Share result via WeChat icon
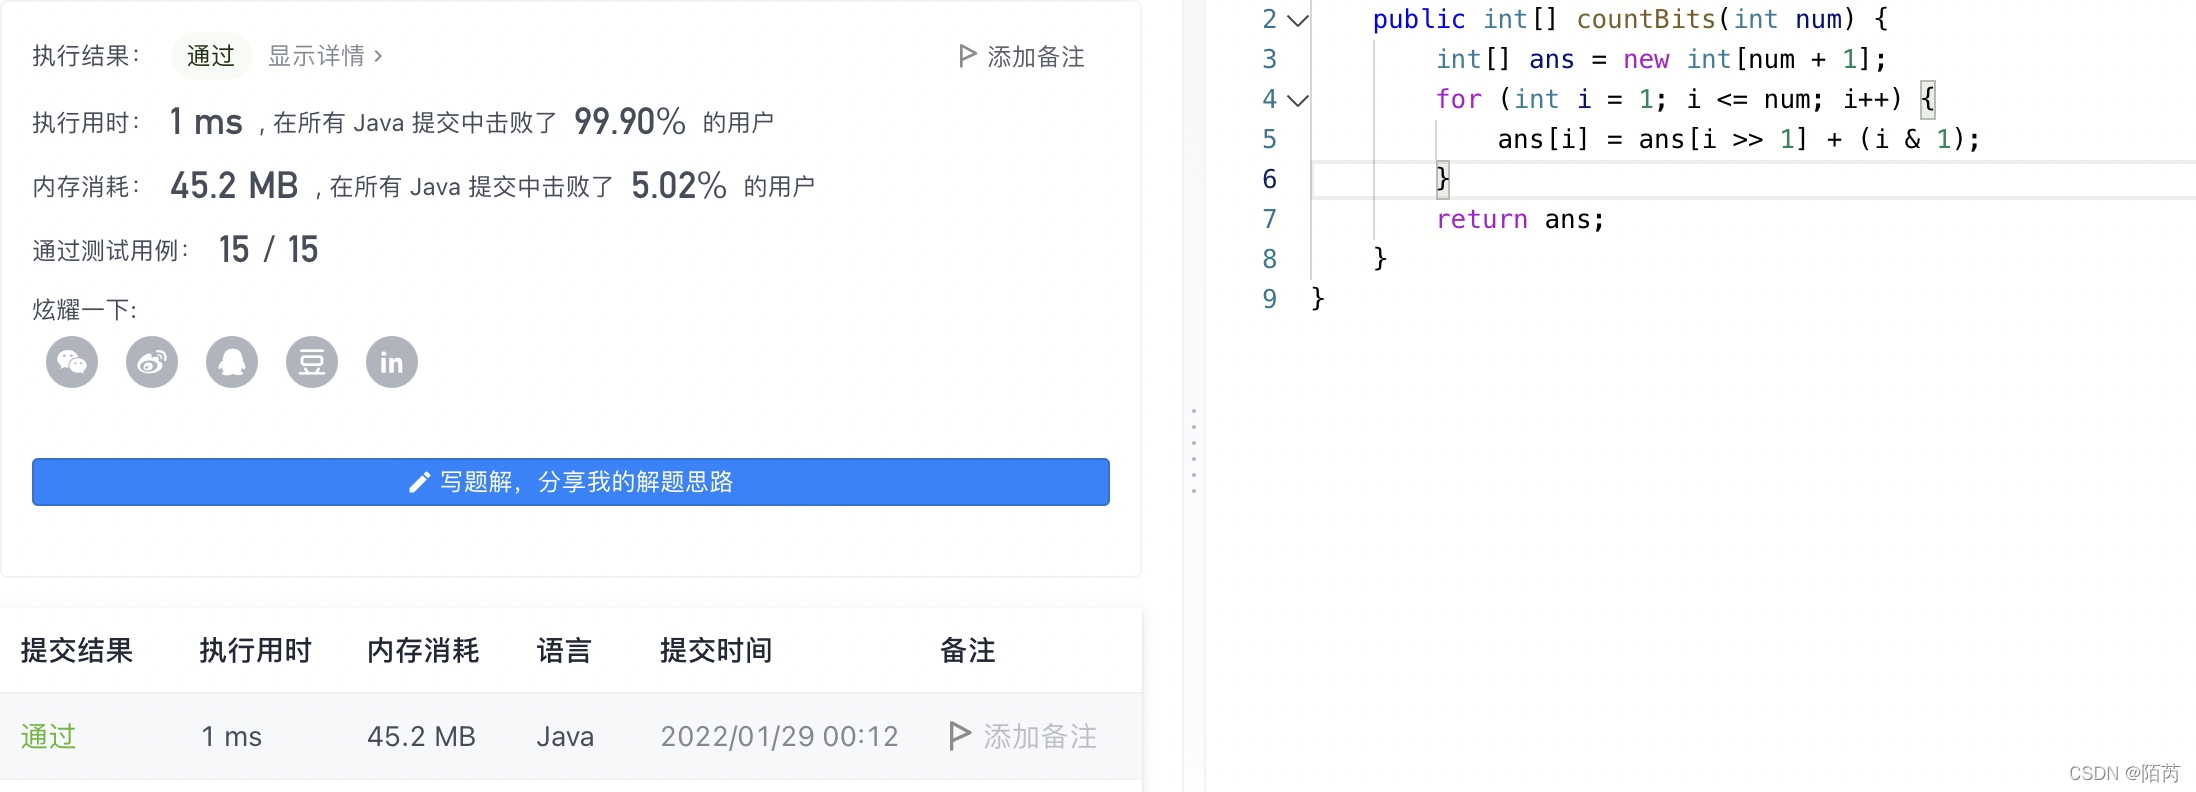Image resolution: width=2196 pixels, height=792 pixels. pos(72,362)
